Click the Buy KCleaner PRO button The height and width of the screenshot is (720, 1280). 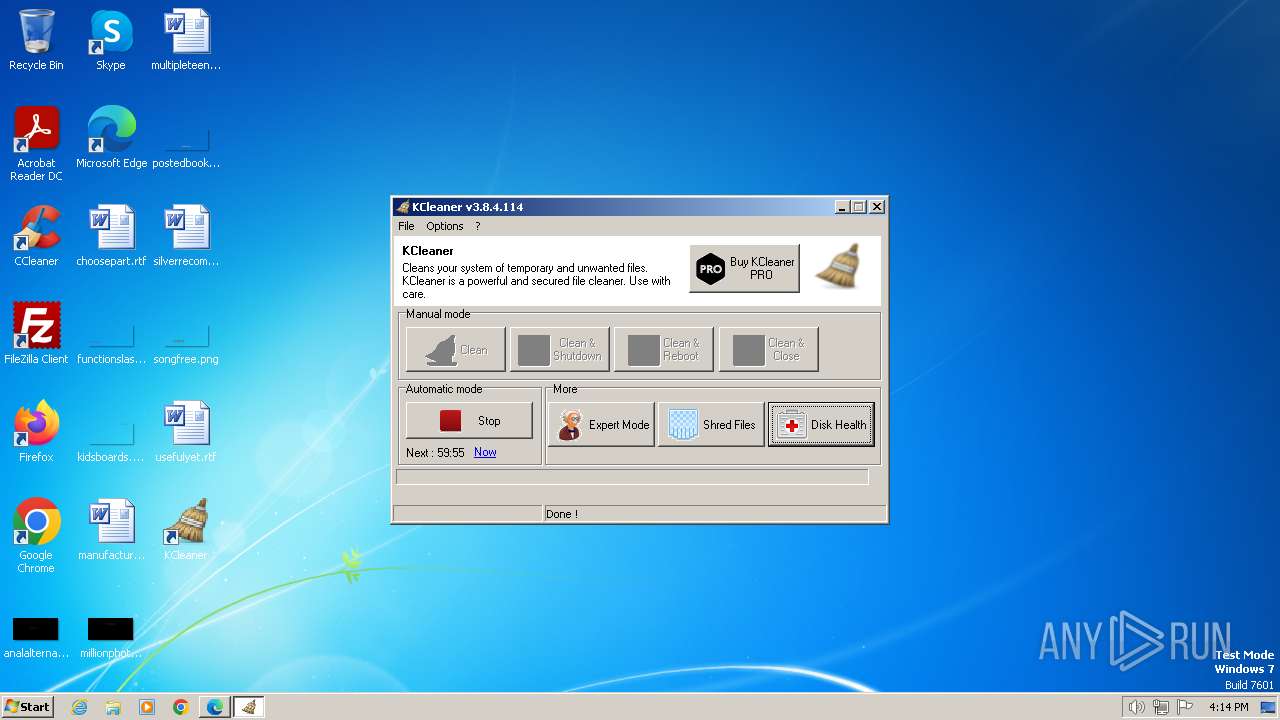[x=744, y=268]
